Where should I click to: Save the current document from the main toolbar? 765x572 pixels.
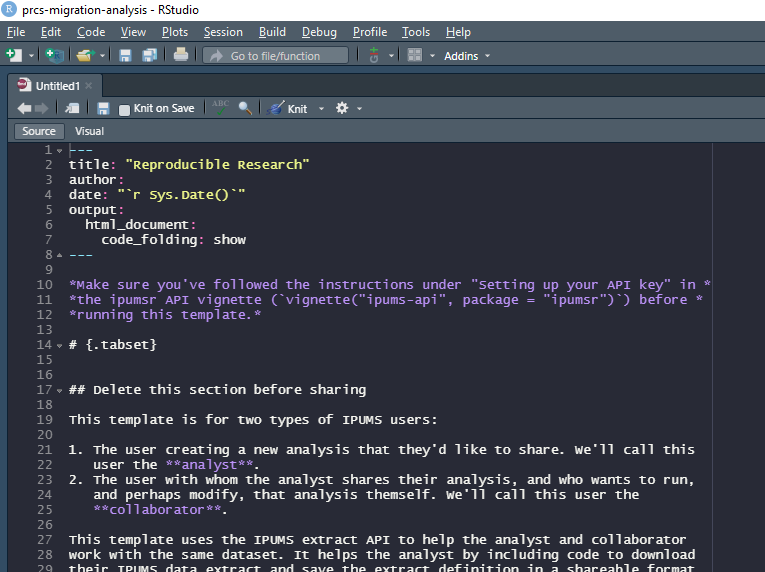[x=125, y=56]
